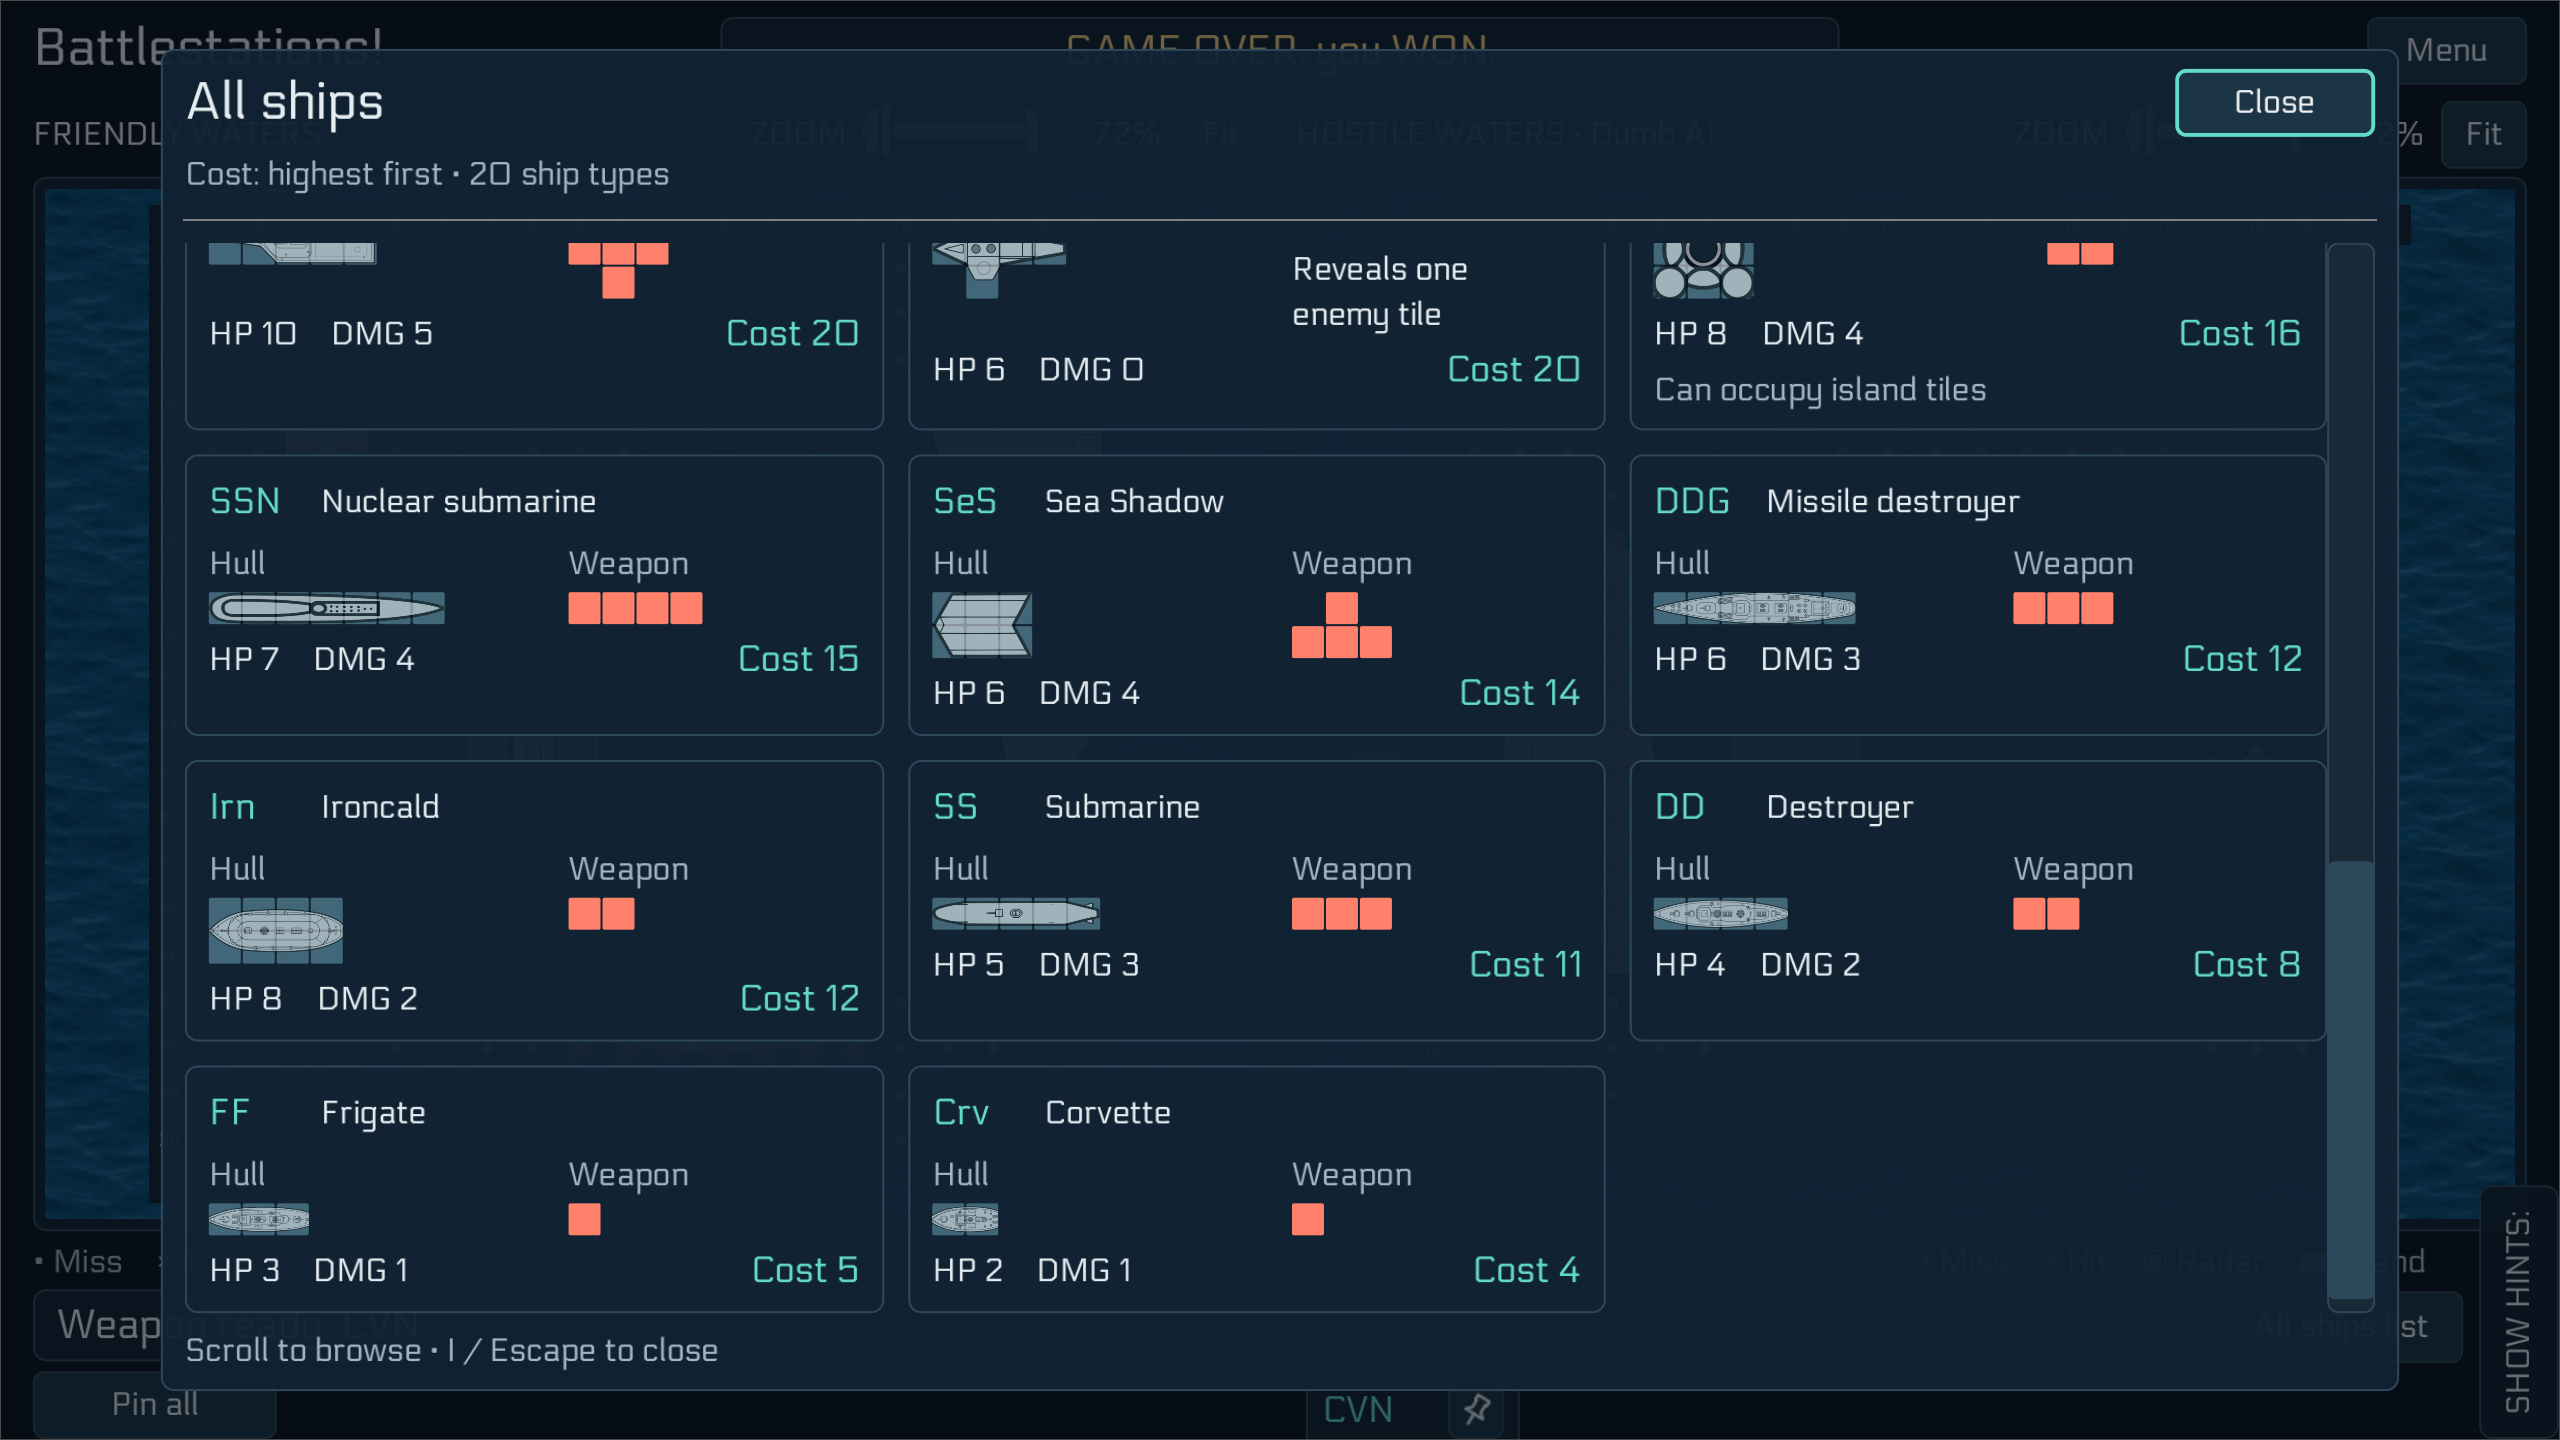Click the Nuclear submarine weapon pattern
2560x1440 pixels.
635,608
